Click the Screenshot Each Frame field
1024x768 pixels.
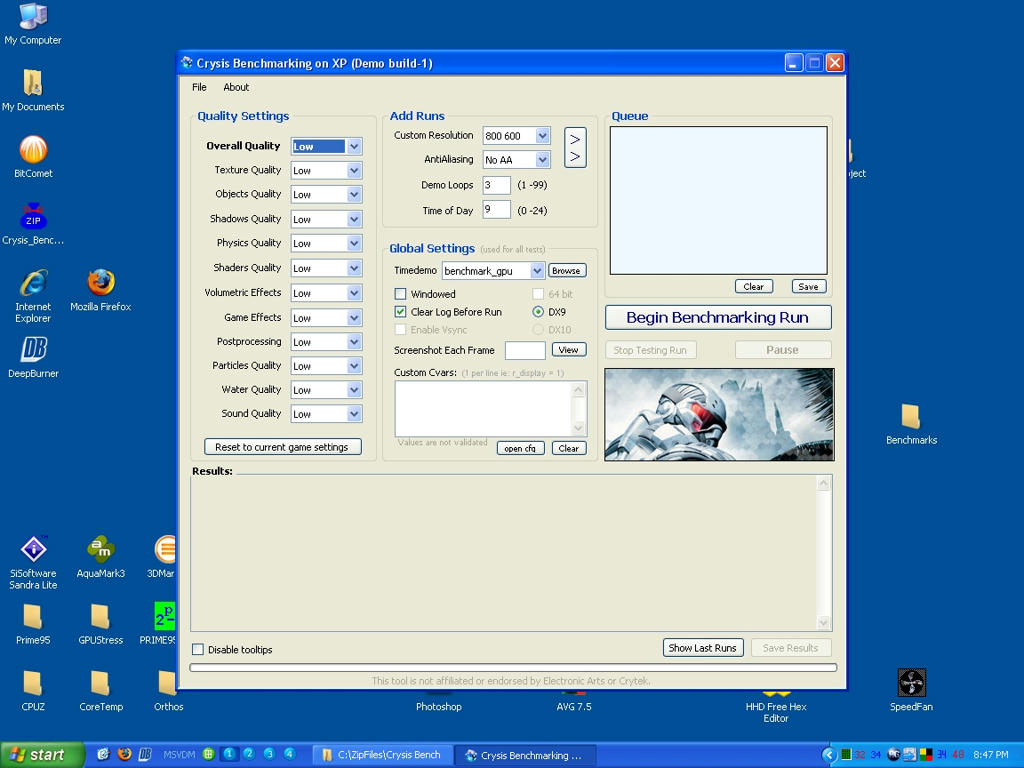coord(525,350)
